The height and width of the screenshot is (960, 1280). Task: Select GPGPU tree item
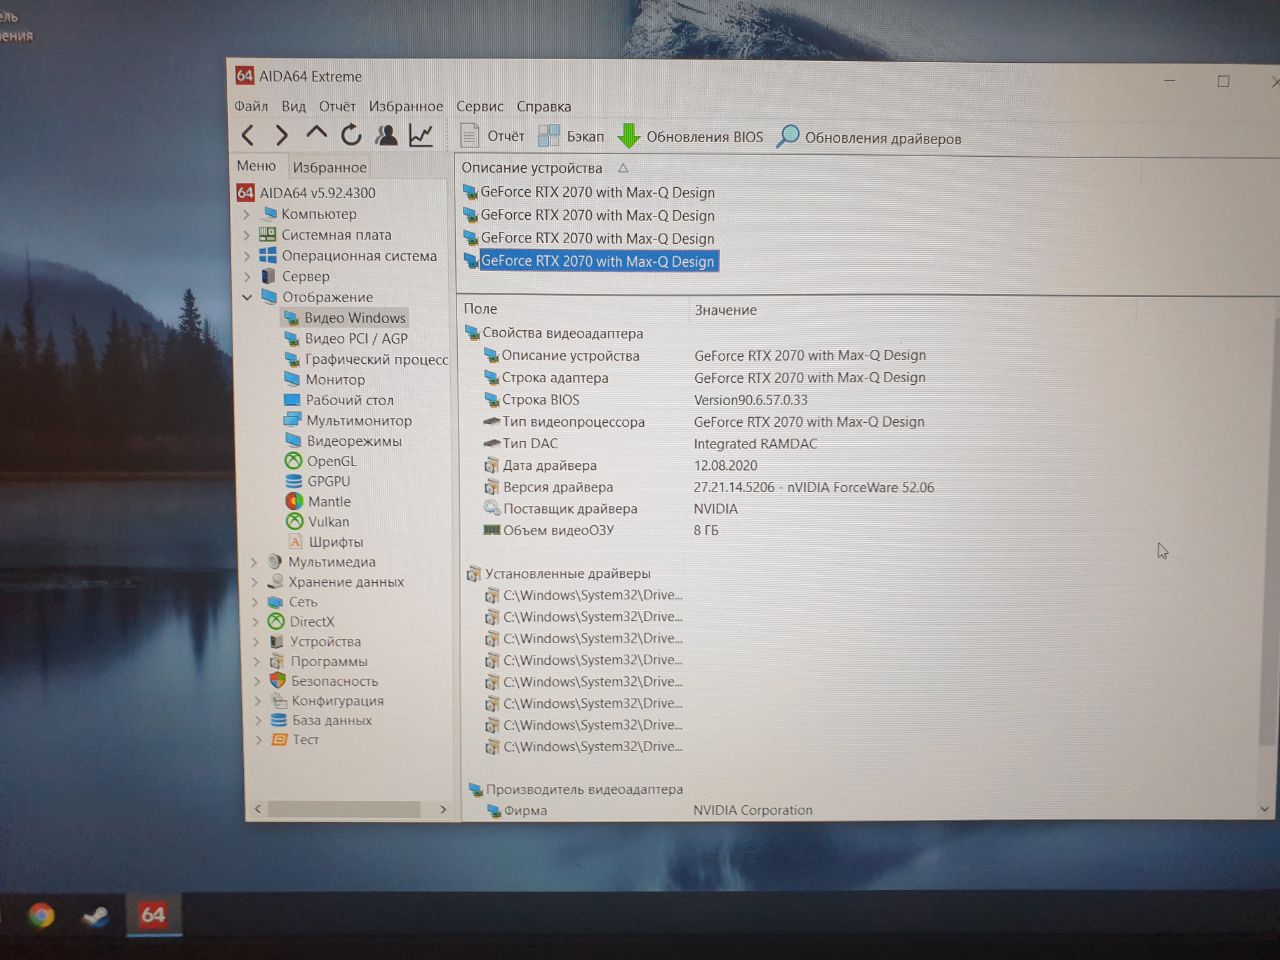point(318,481)
